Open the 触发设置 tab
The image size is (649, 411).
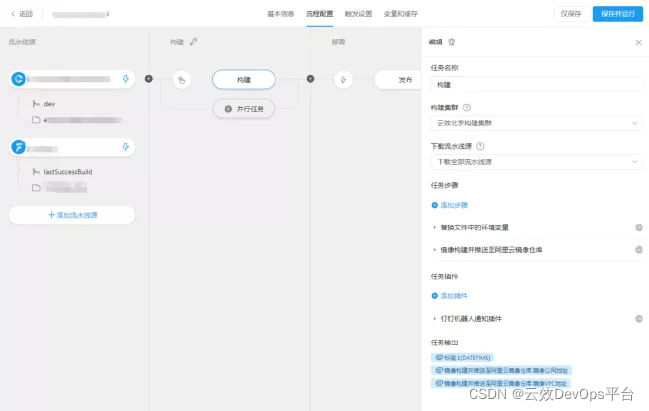click(358, 14)
